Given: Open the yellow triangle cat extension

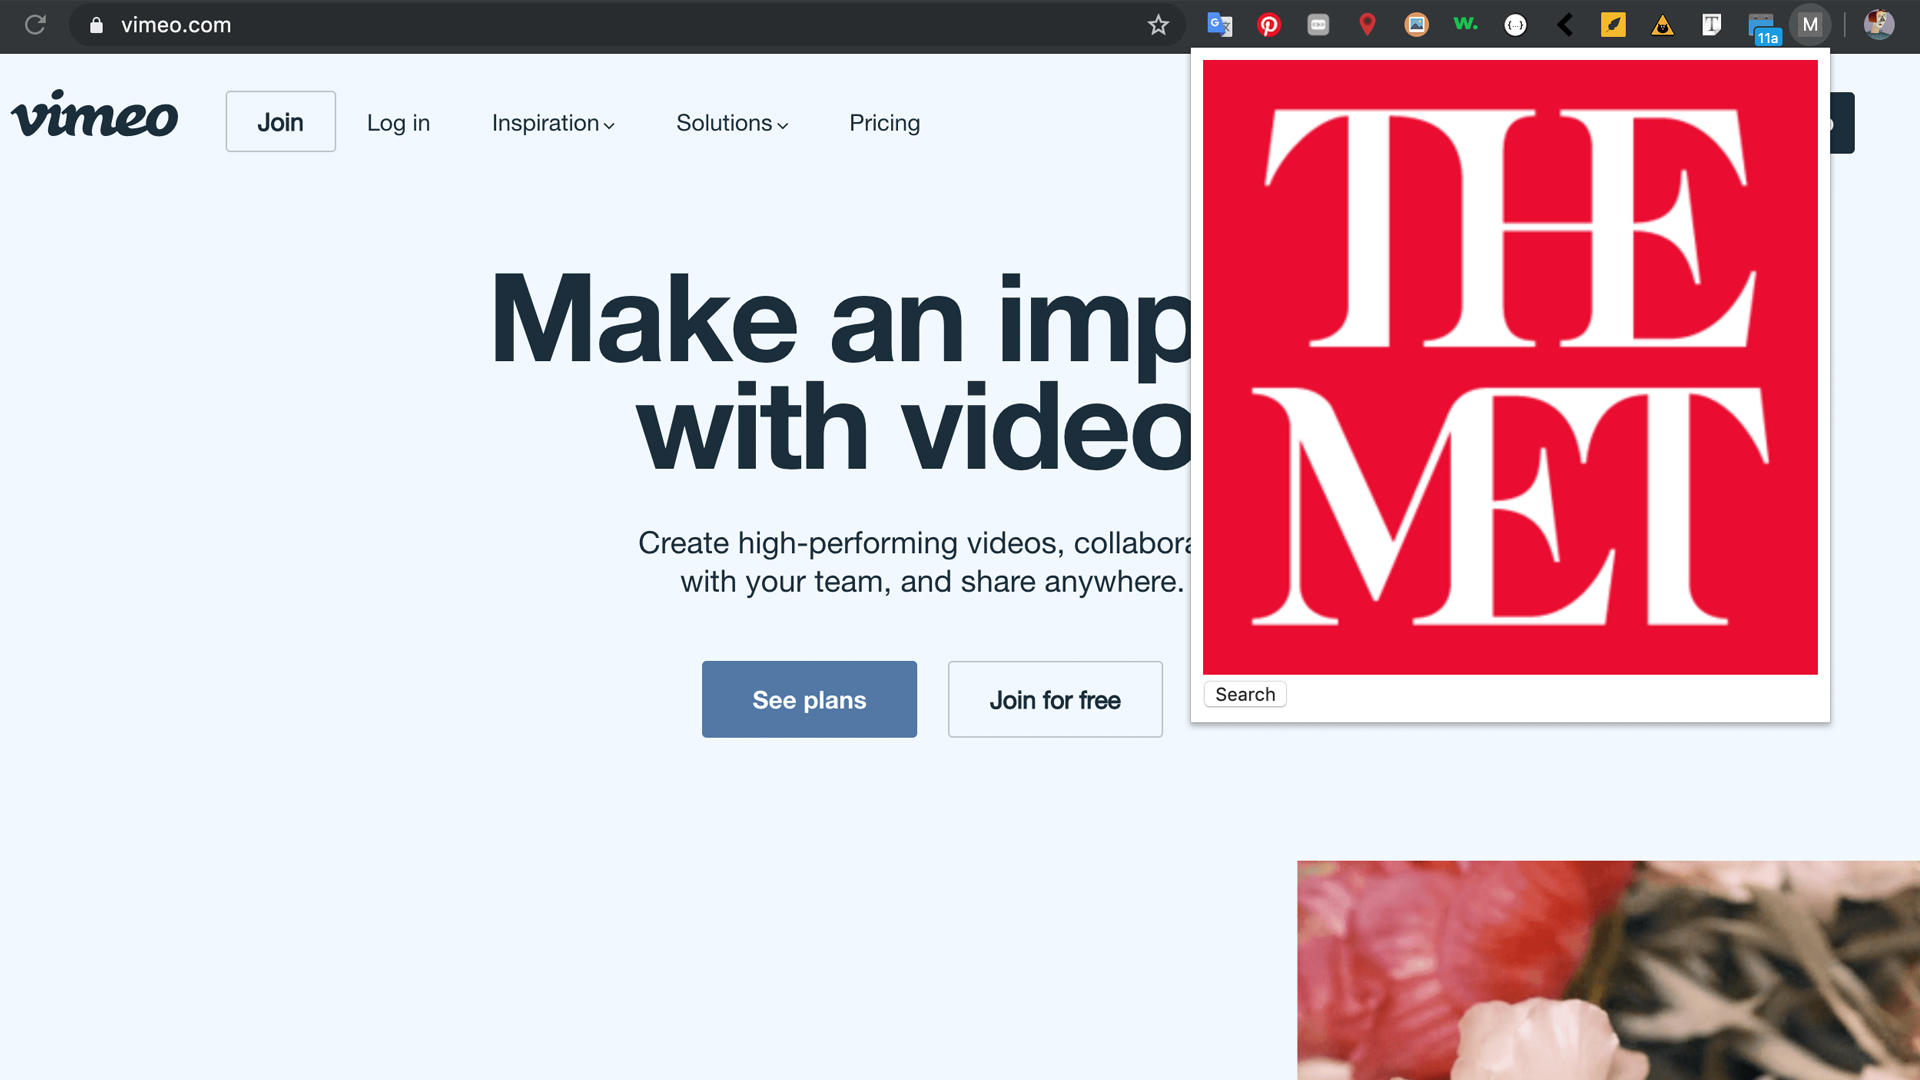Looking at the screenshot, I should coord(1662,25).
